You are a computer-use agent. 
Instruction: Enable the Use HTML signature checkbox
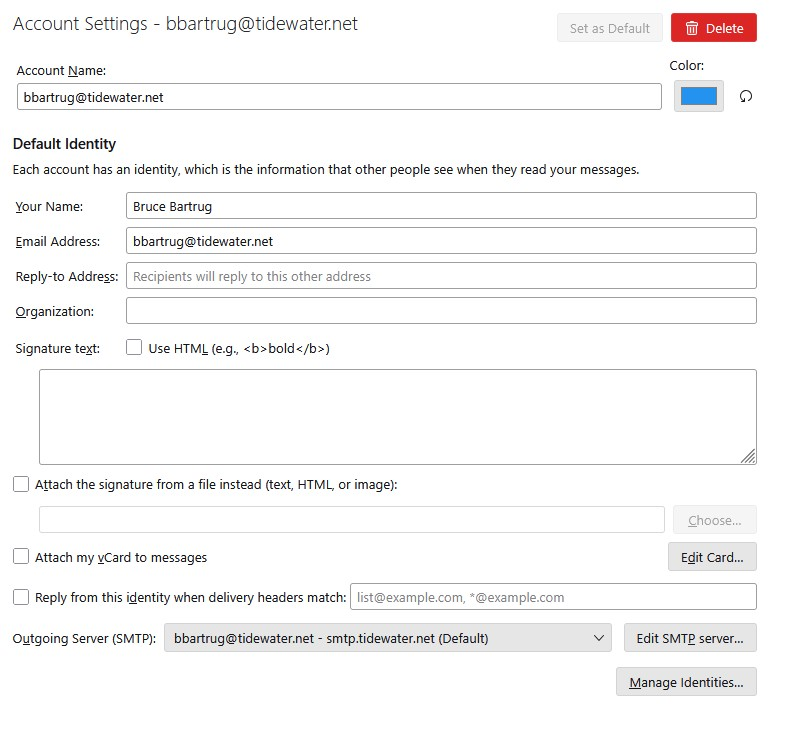pyautogui.click(x=134, y=348)
